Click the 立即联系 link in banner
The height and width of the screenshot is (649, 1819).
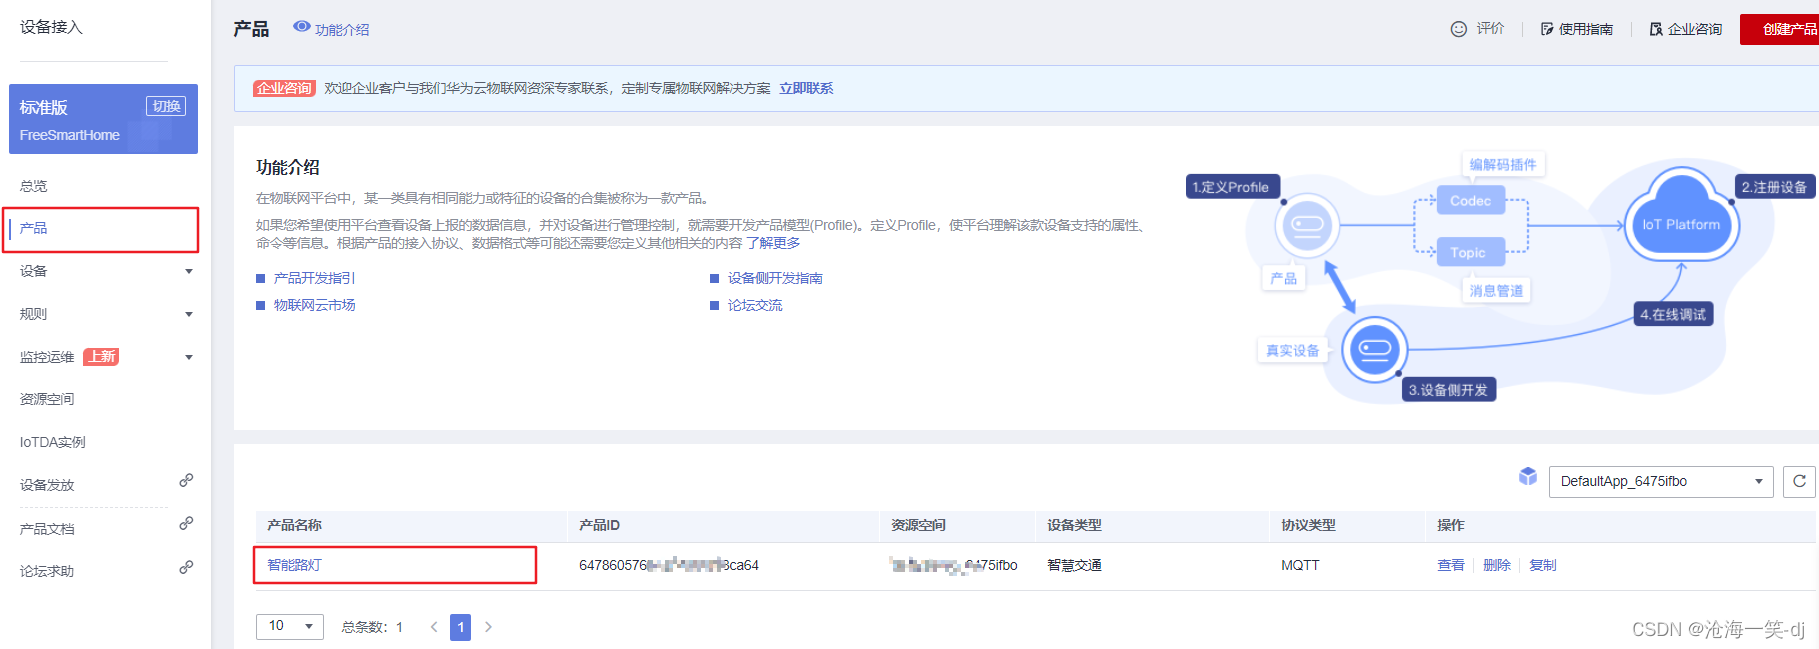pyautogui.click(x=806, y=88)
